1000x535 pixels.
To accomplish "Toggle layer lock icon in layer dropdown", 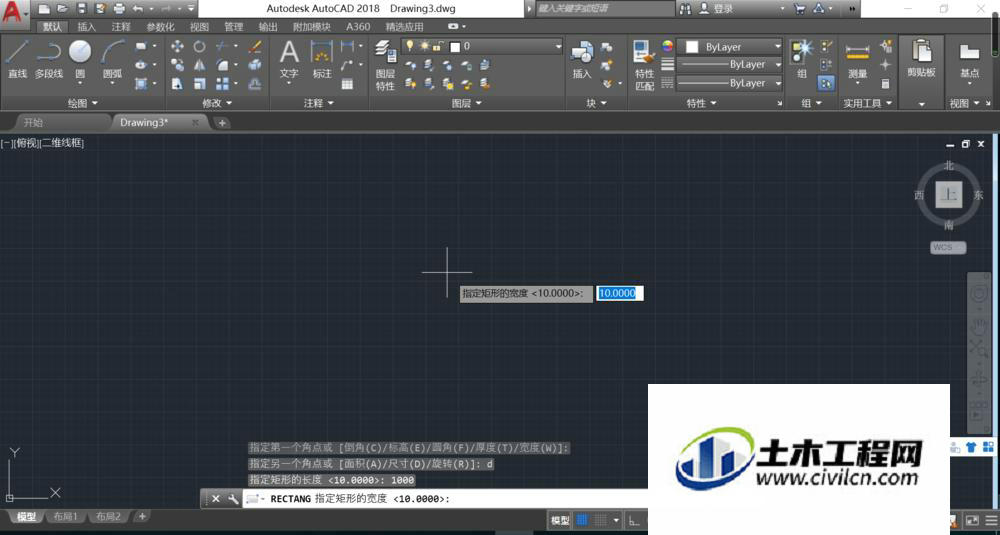I will (438, 46).
